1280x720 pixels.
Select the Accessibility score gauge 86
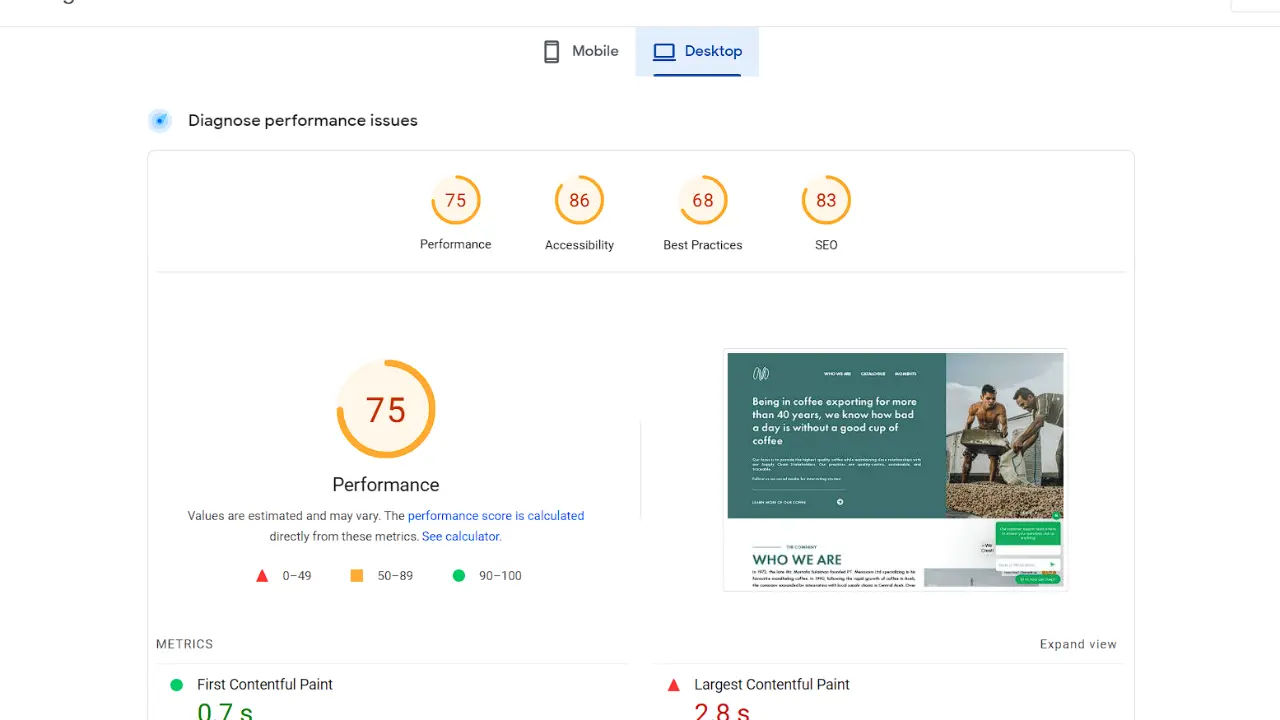click(579, 201)
